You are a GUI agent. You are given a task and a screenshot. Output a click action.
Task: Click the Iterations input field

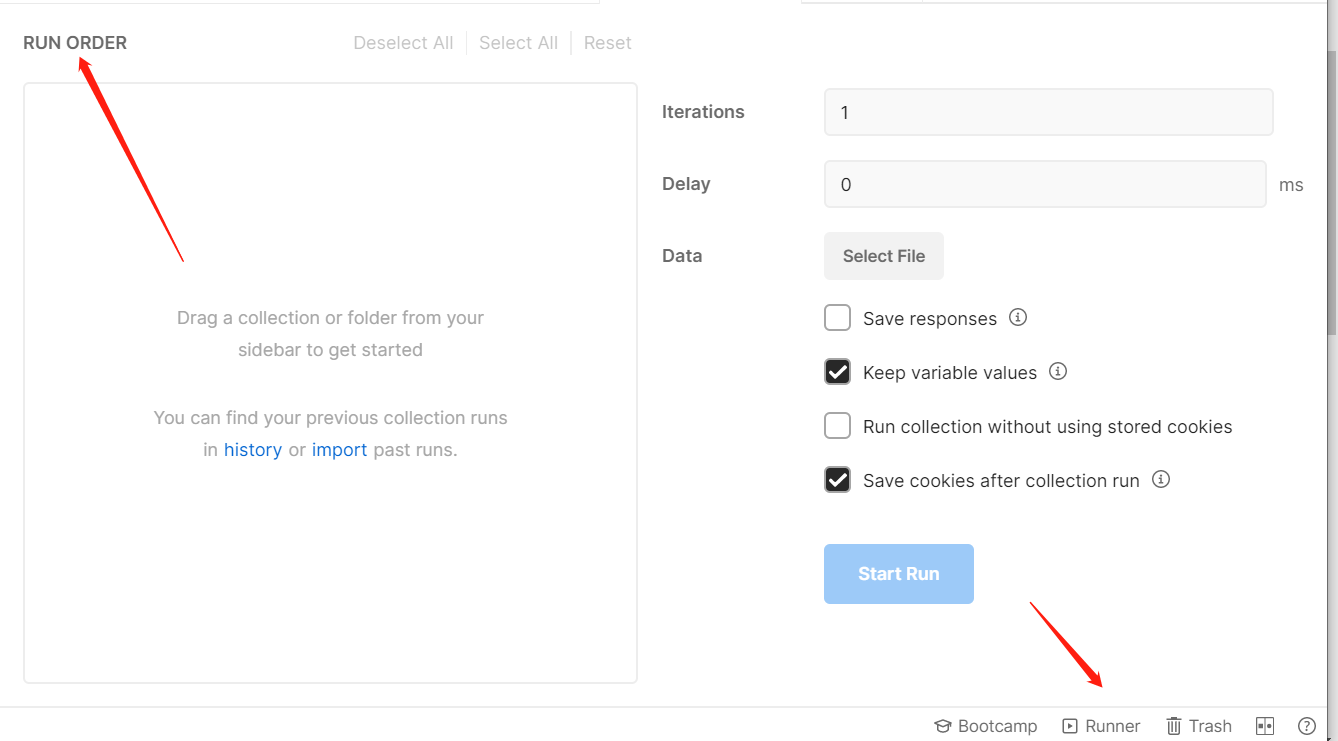(x=1047, y=112)
